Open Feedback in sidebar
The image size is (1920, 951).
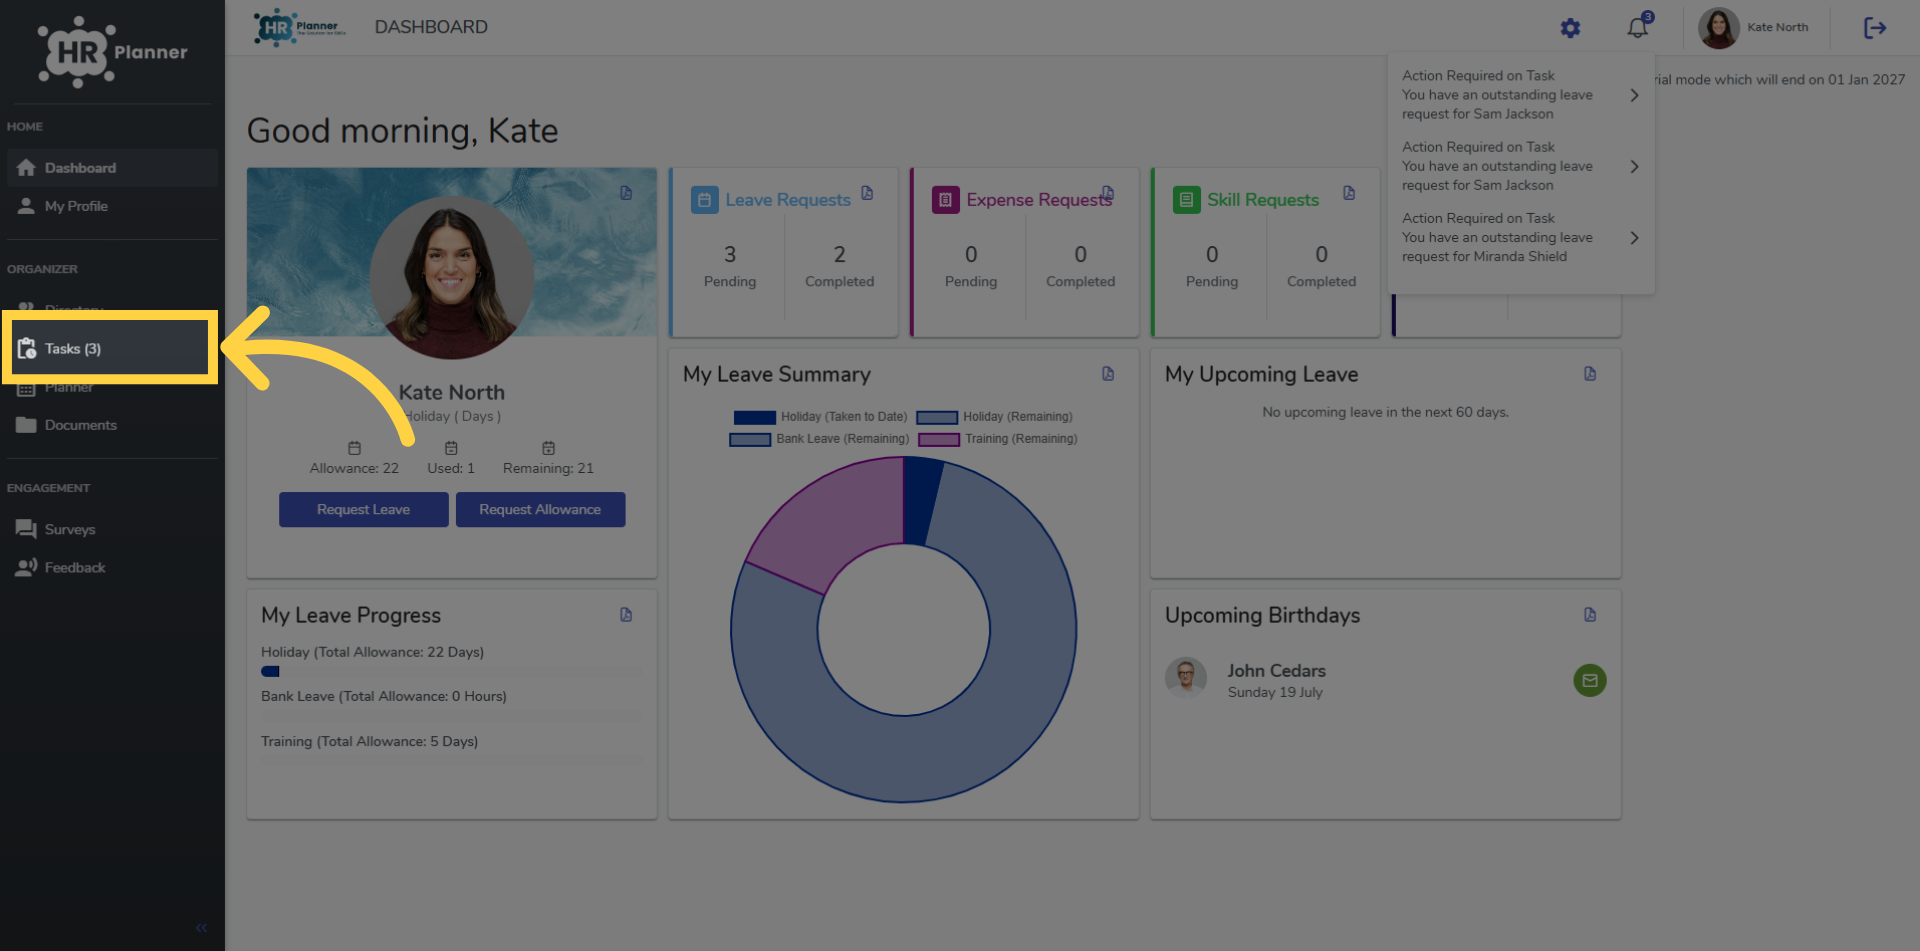coord(112,567)
